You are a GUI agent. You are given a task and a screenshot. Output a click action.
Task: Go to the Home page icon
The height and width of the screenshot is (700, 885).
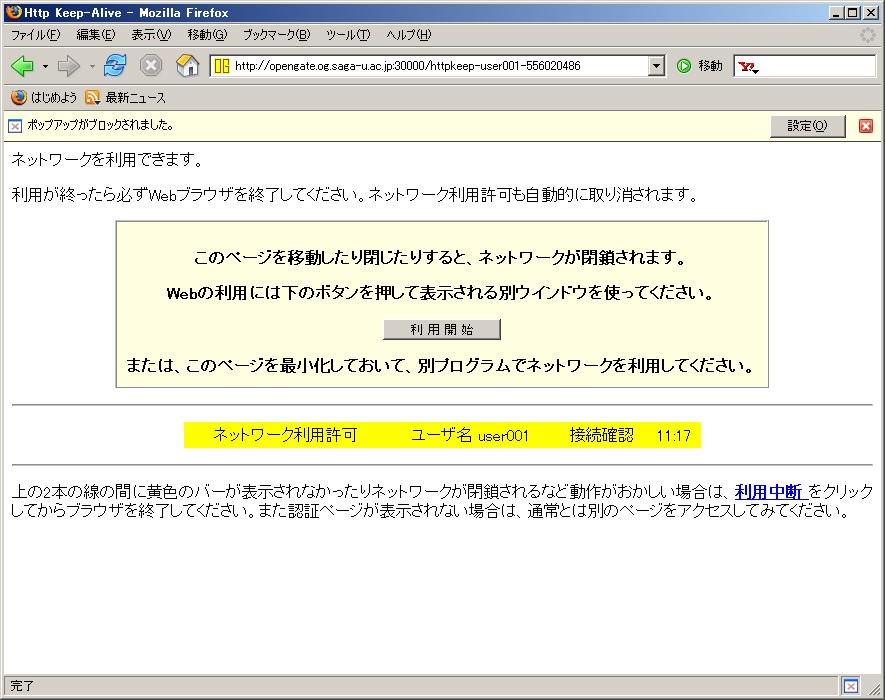pos(187,66)
